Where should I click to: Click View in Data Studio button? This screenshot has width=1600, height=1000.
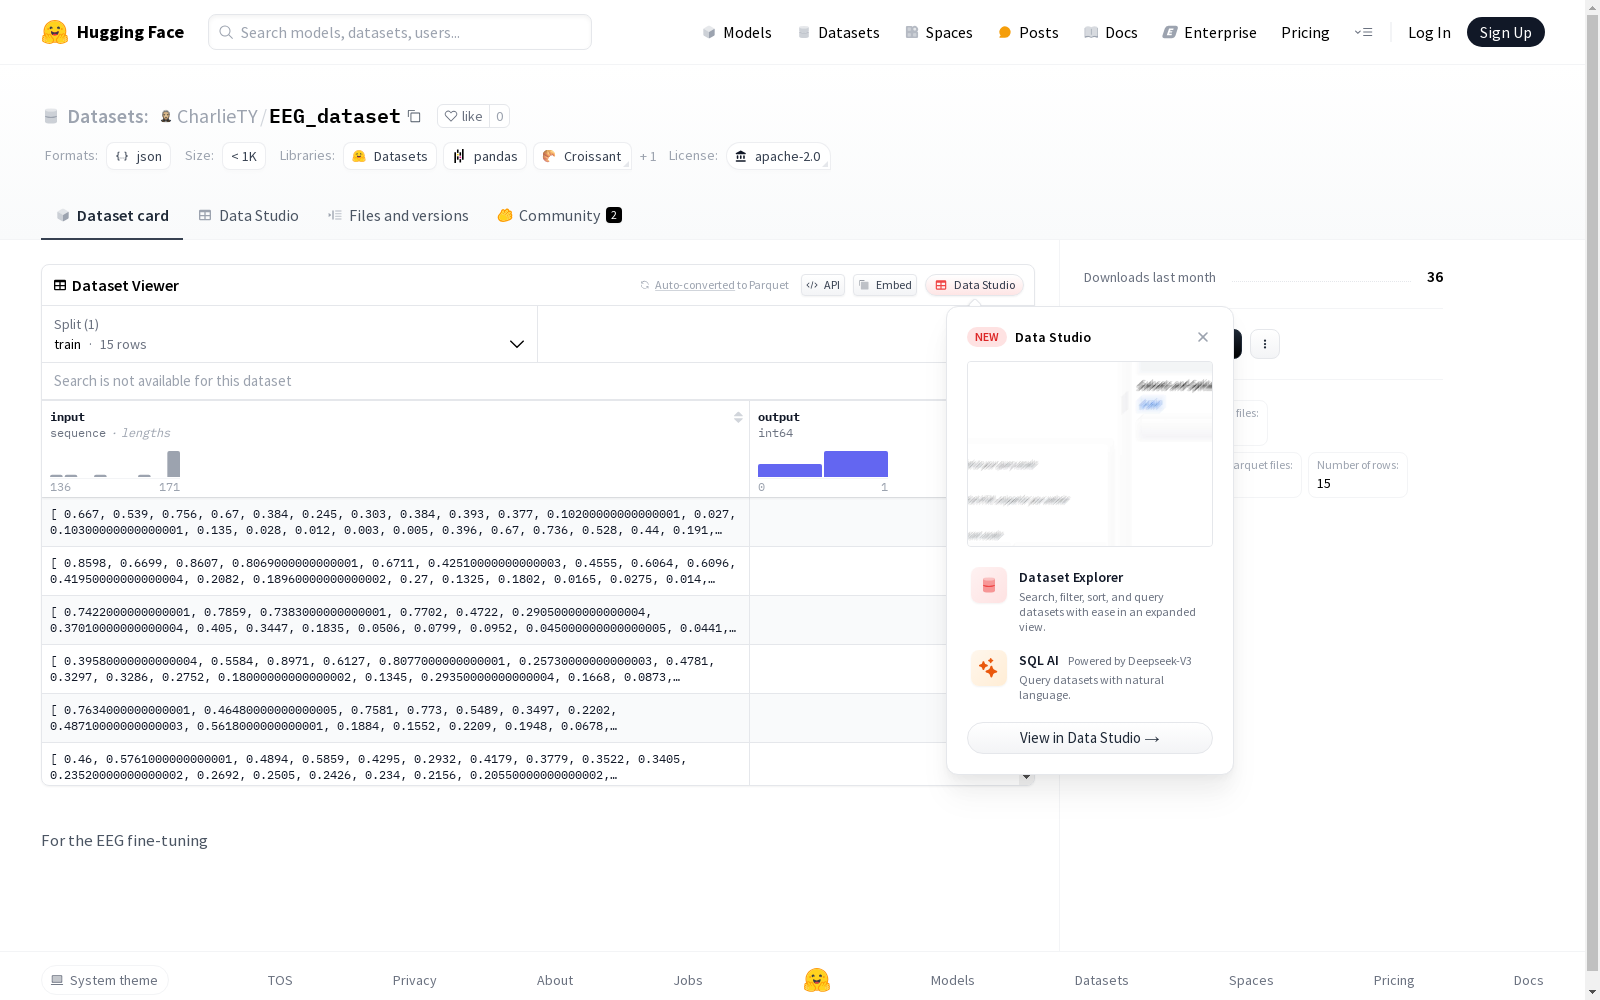pos(1090,738)
